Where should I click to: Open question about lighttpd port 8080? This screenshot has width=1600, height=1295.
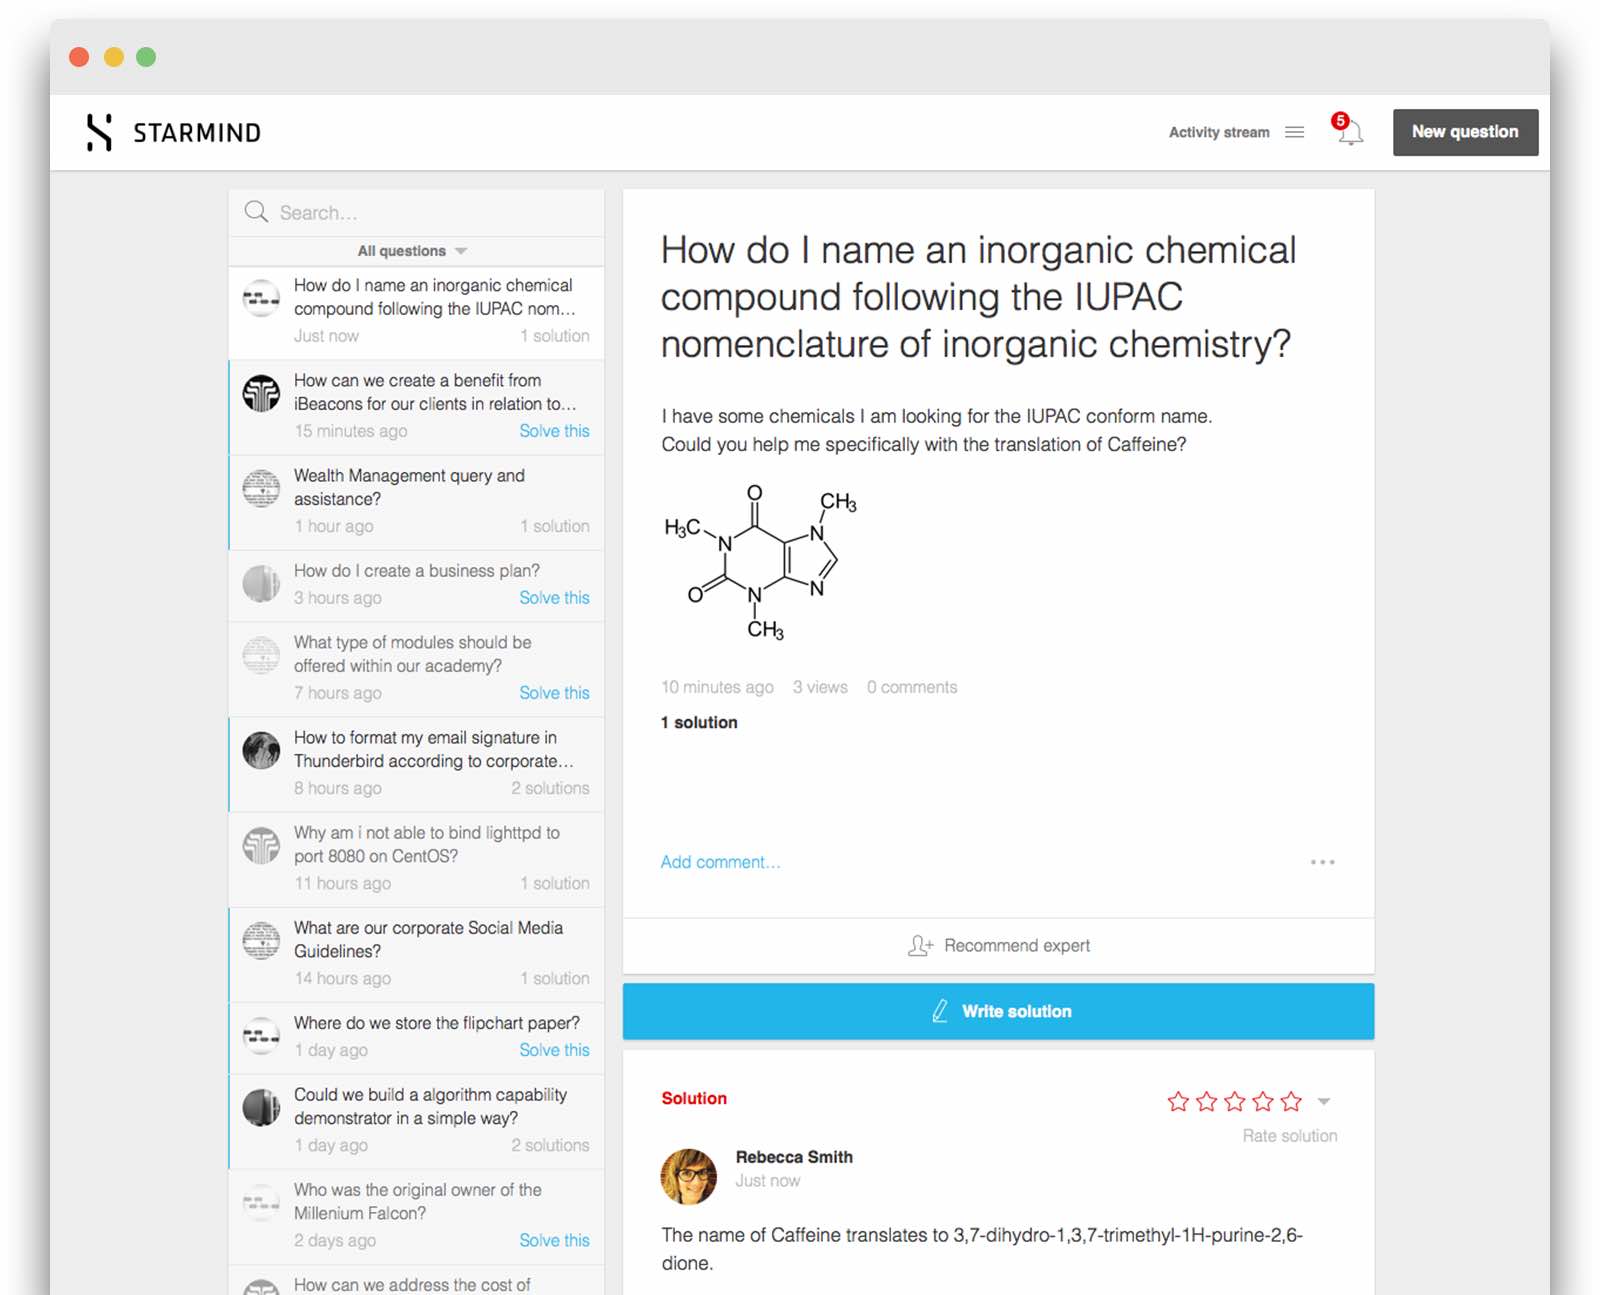(416, 859)
